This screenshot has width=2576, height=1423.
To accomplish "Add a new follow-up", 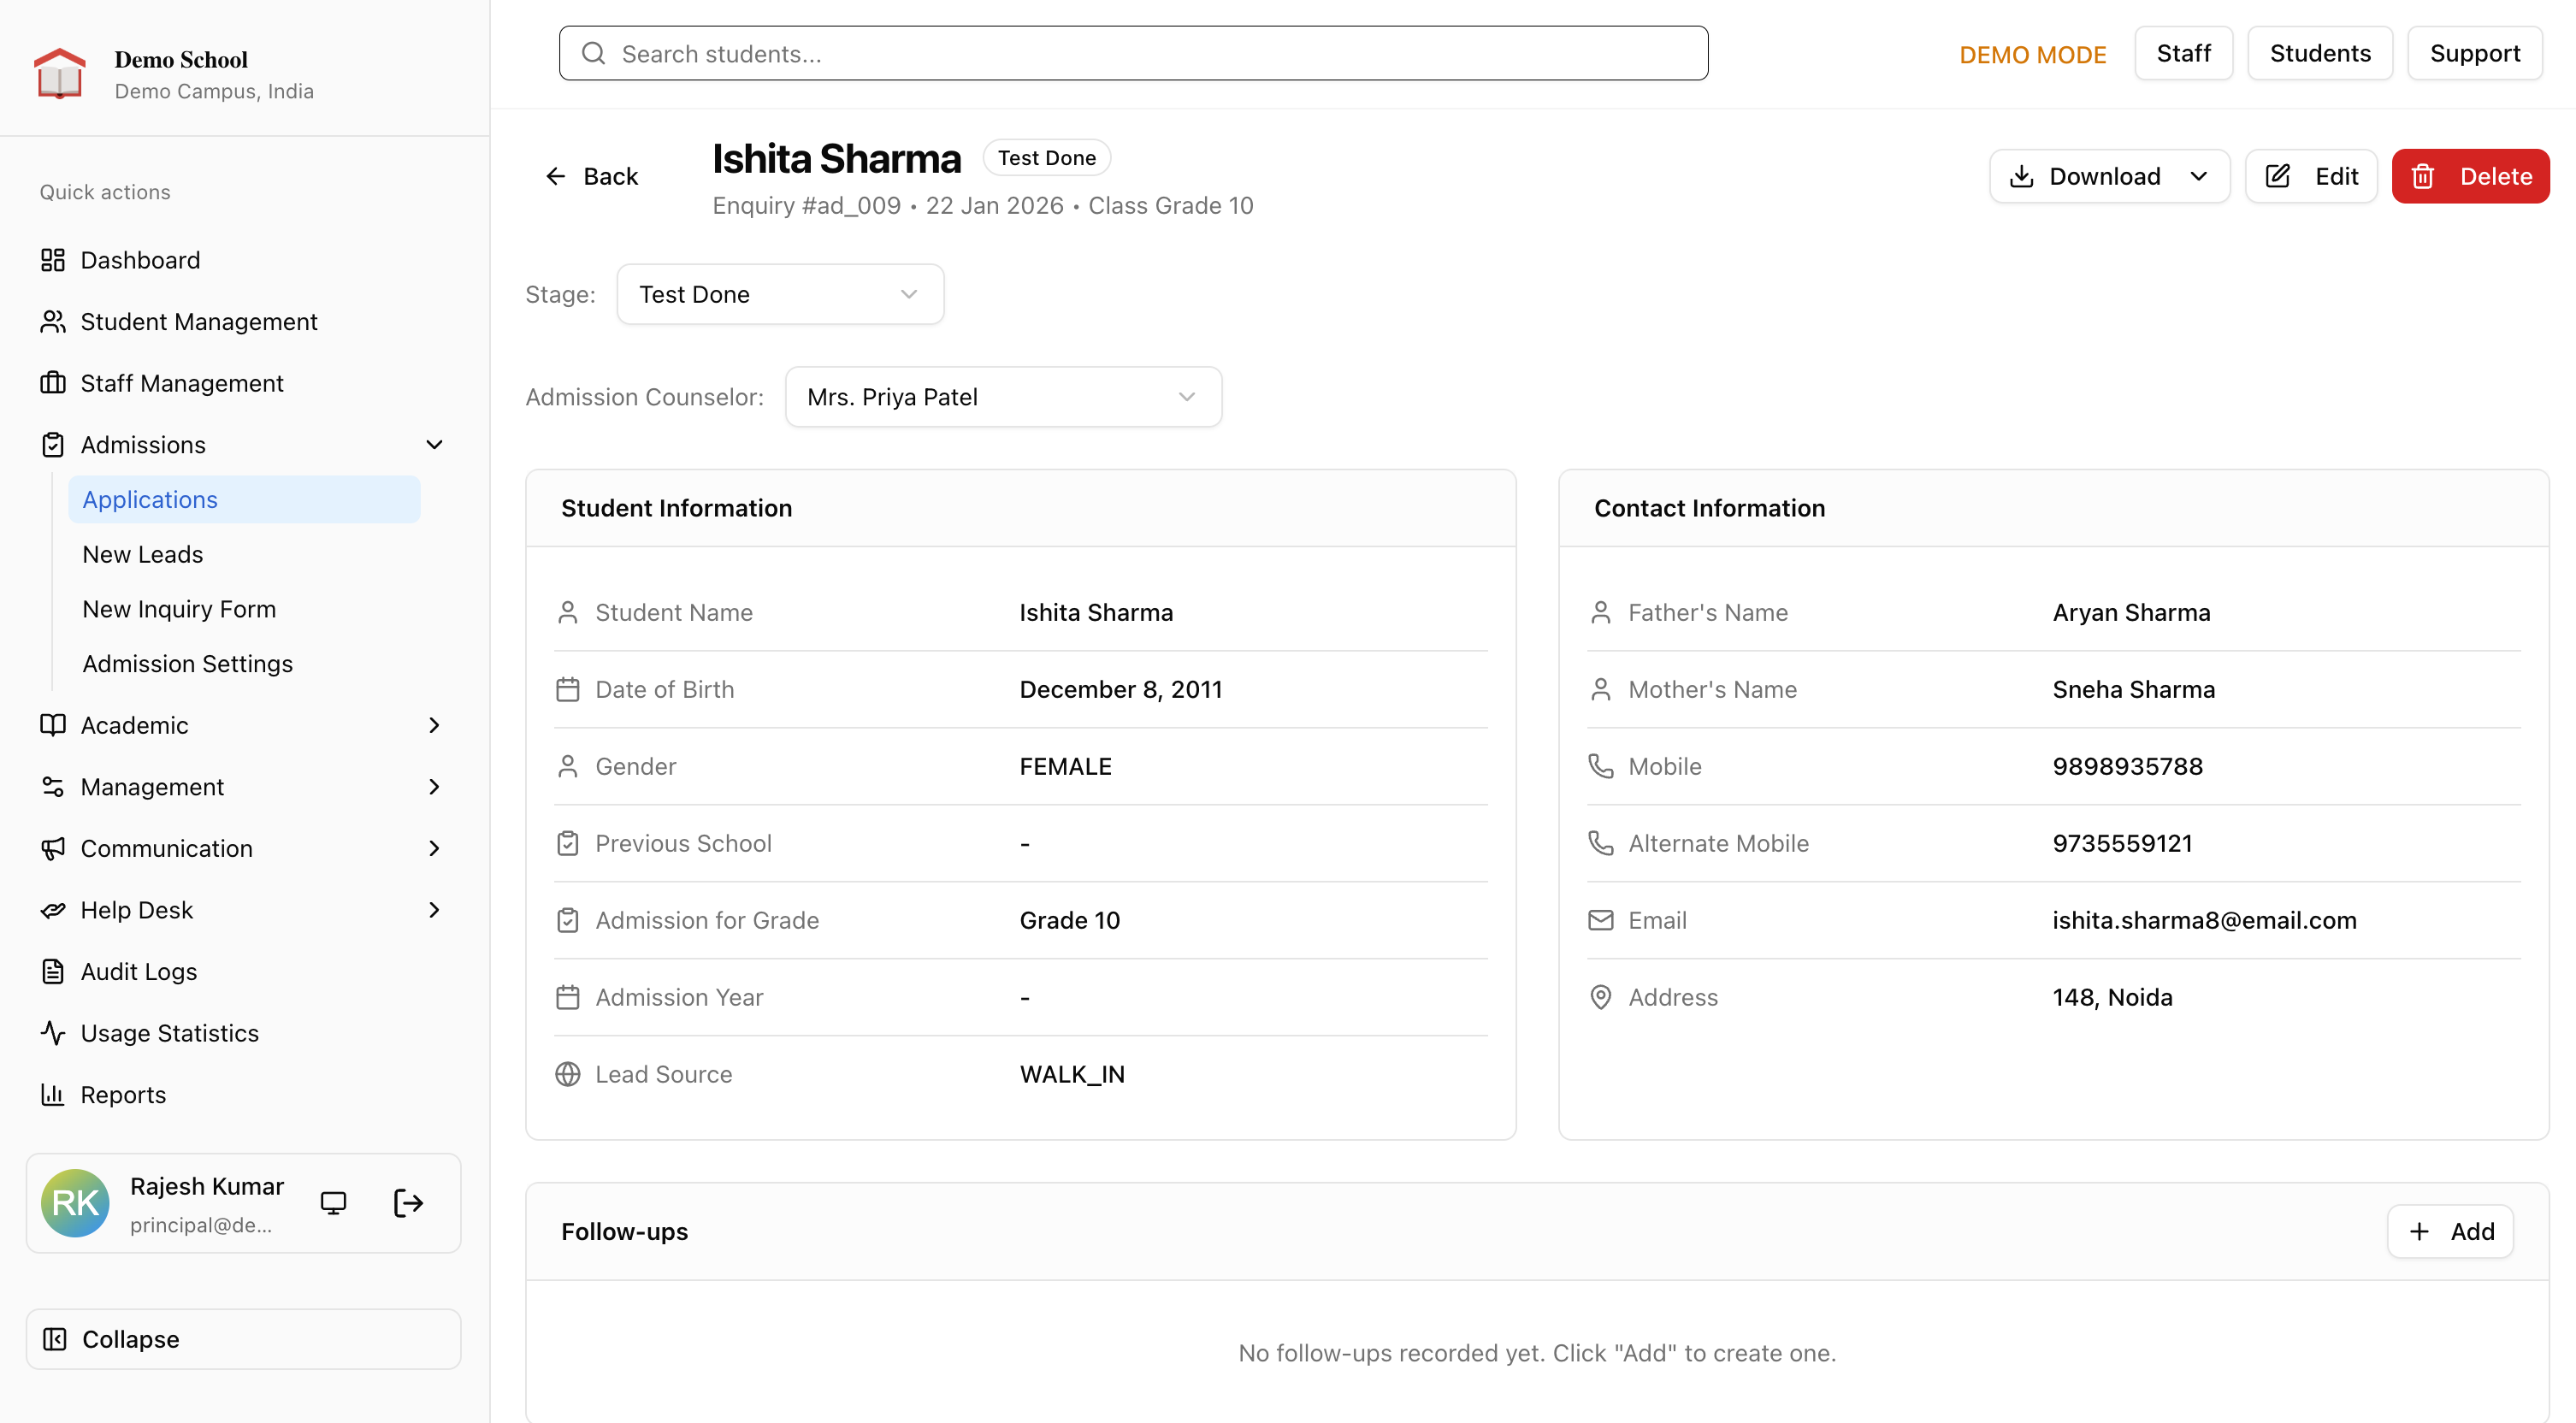I will coord(2450,1232).
